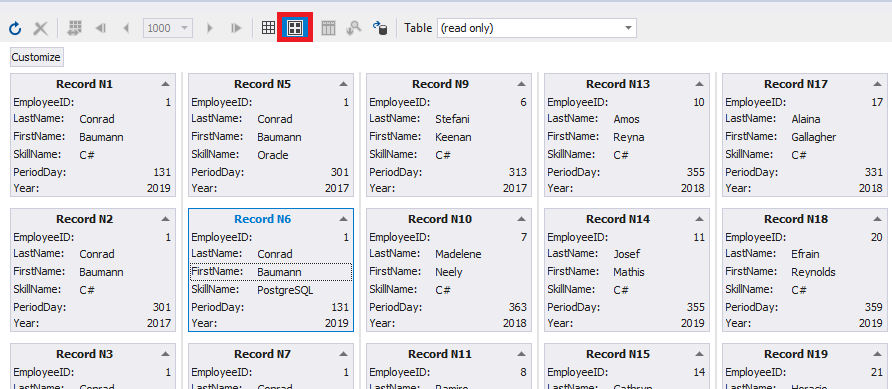
Task: Click the Baumann FirstName field in Record N6
Action: pyautogui.click(x=271, y=272)
